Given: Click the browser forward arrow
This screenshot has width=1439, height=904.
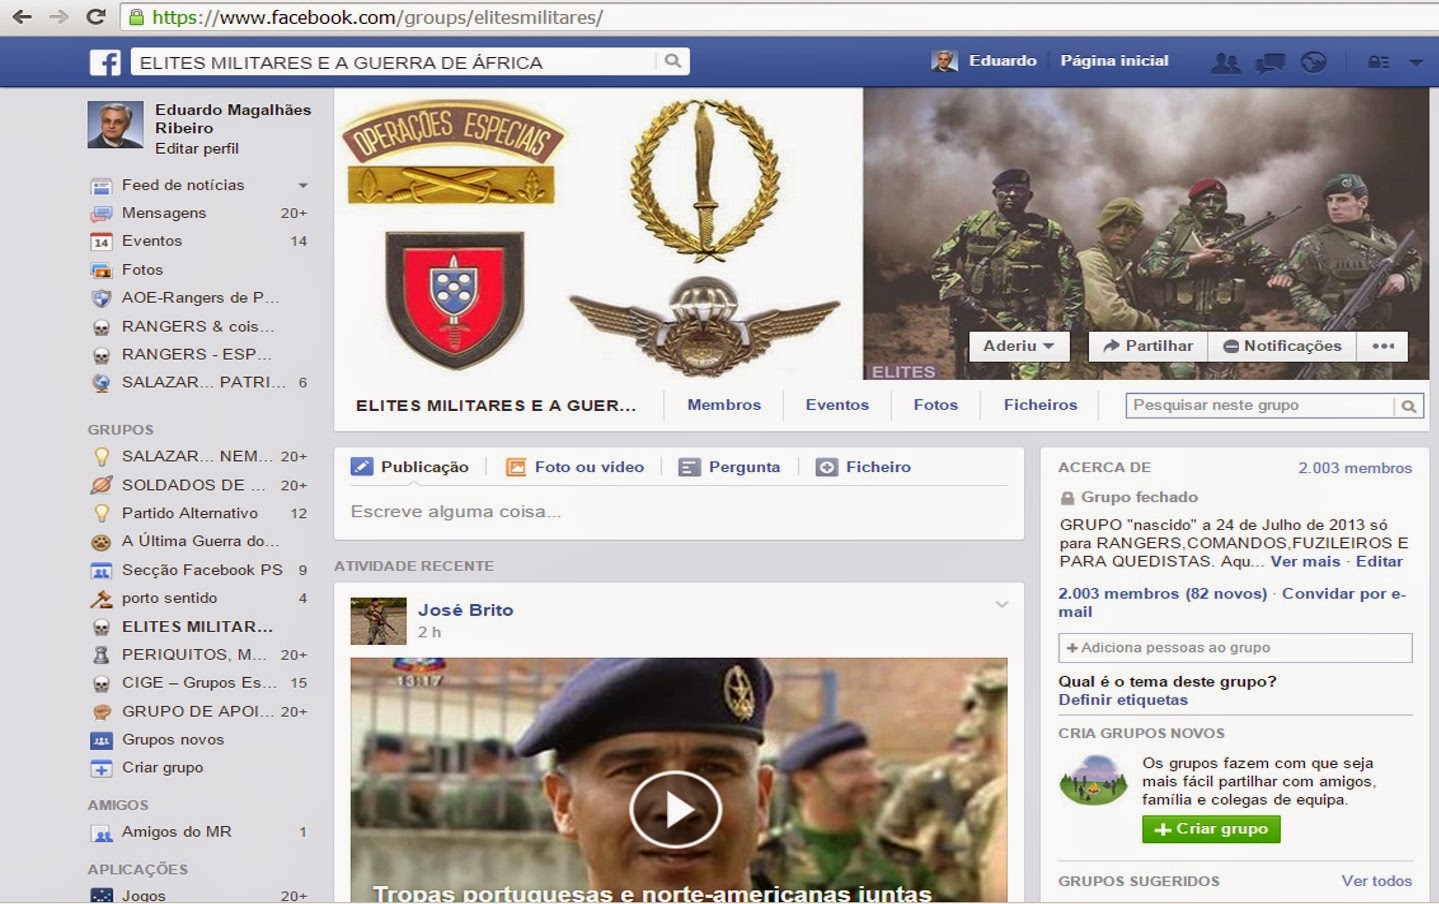Looking at the screenshot, I should pos(59,17).
